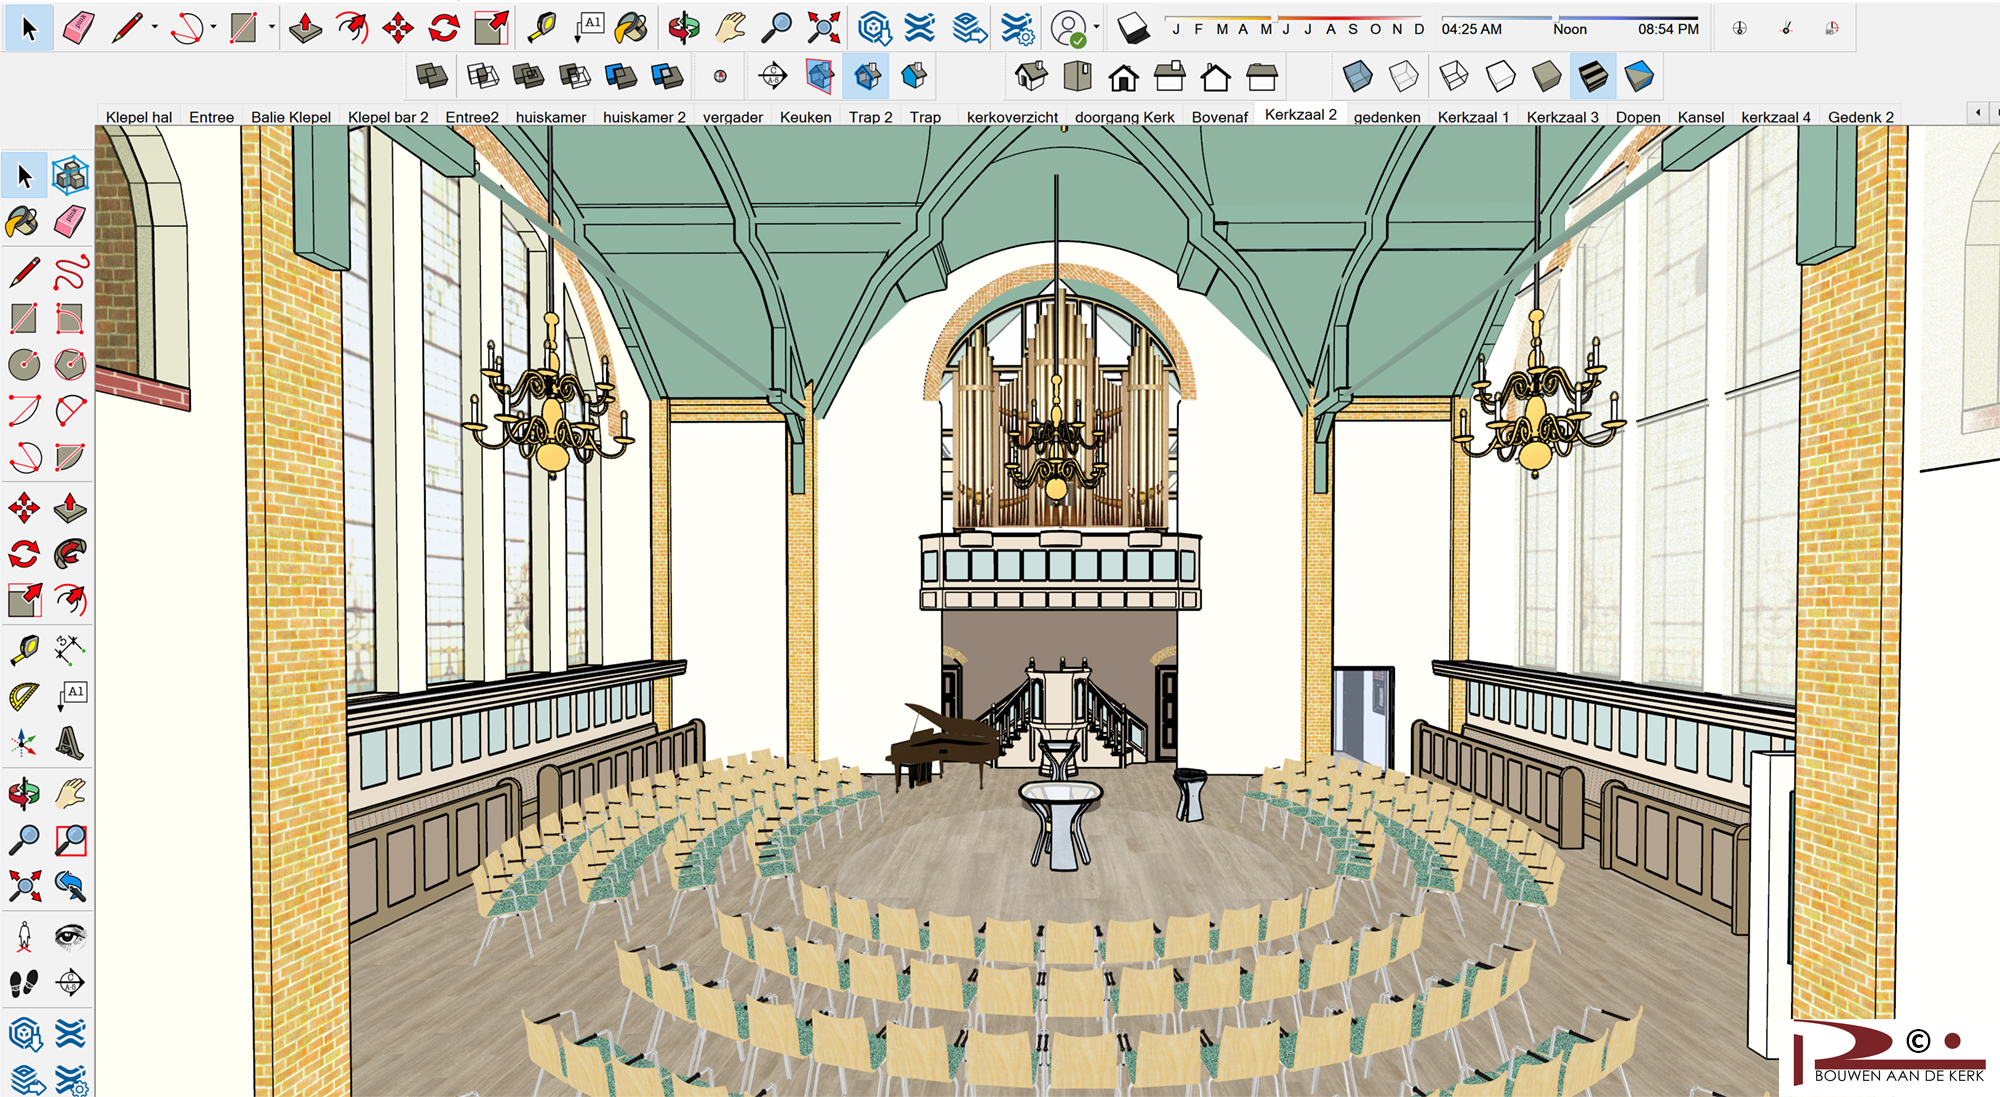
Task: Open the account profile dropdown arrow
Action: [x=1097, y=28]
